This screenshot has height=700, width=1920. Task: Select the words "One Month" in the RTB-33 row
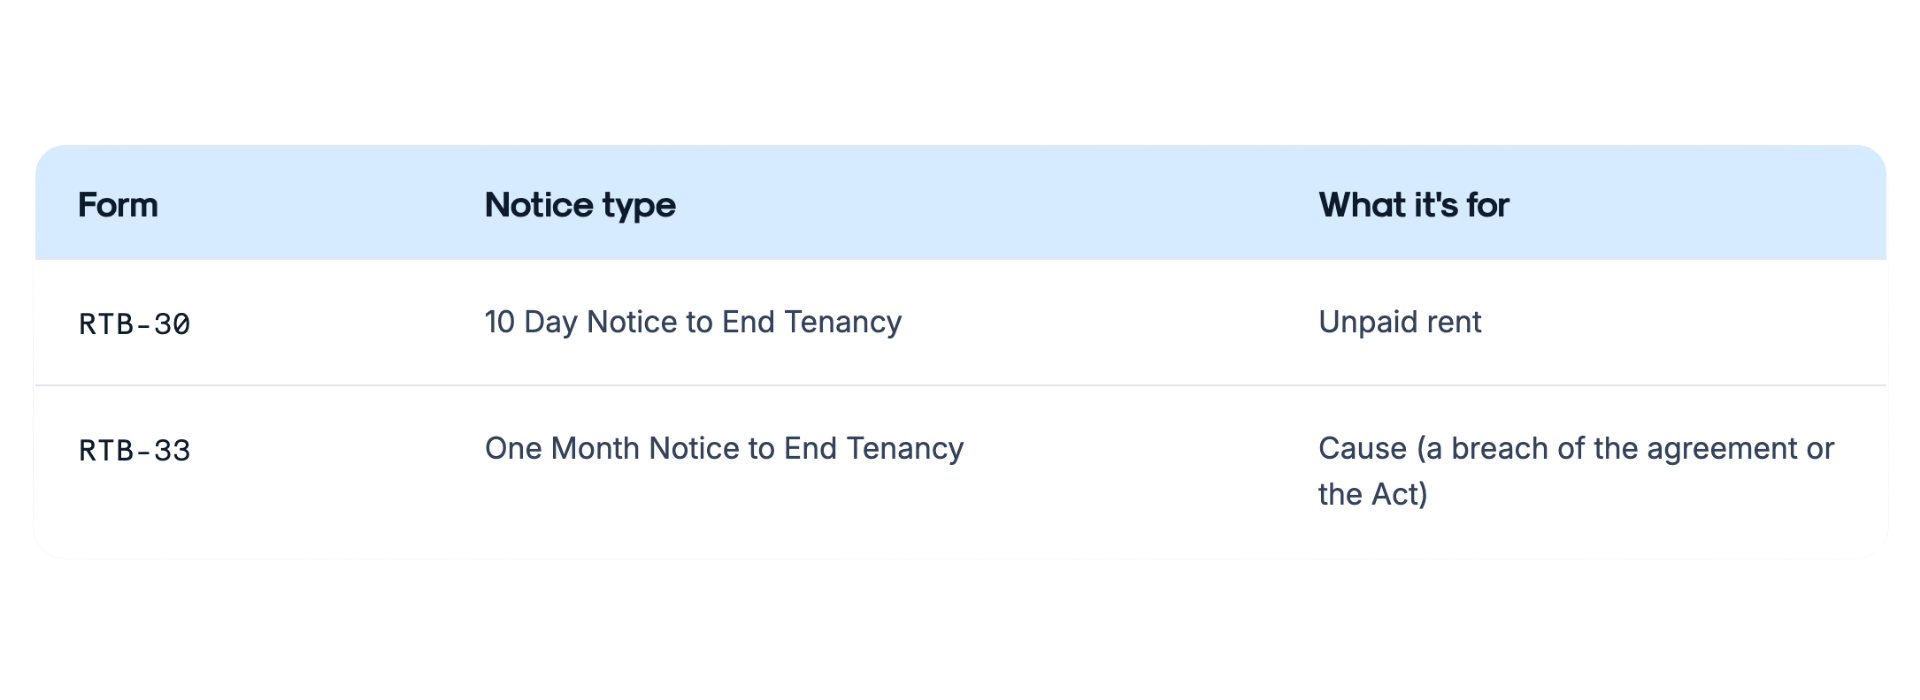pyautogui.click(x=562, y=449)
